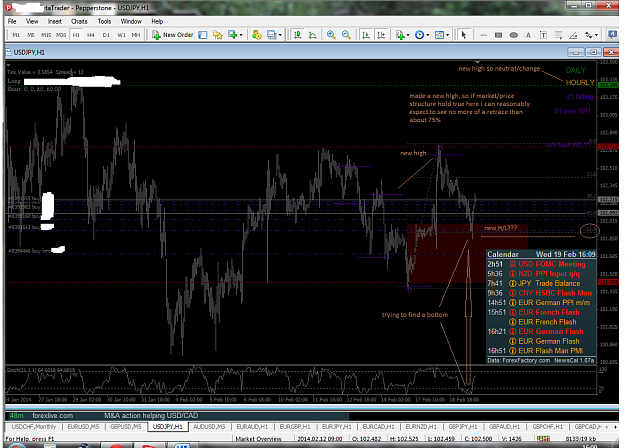Select the trend by angle tool

pos(573,35)
